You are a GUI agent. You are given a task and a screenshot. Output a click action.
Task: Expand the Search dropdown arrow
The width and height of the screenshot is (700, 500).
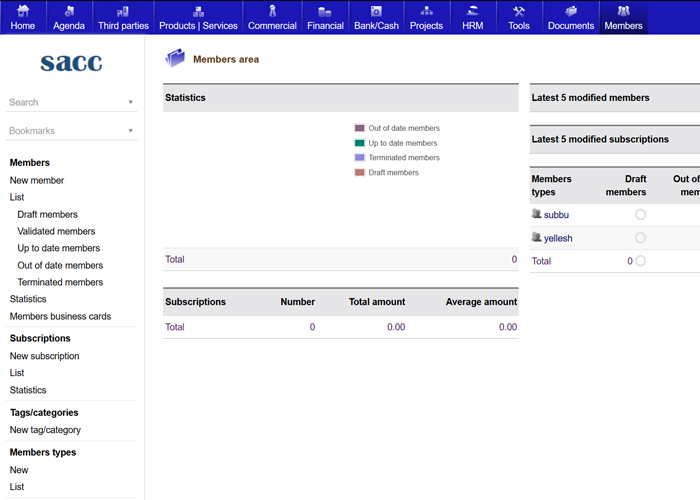pos(130,102)
